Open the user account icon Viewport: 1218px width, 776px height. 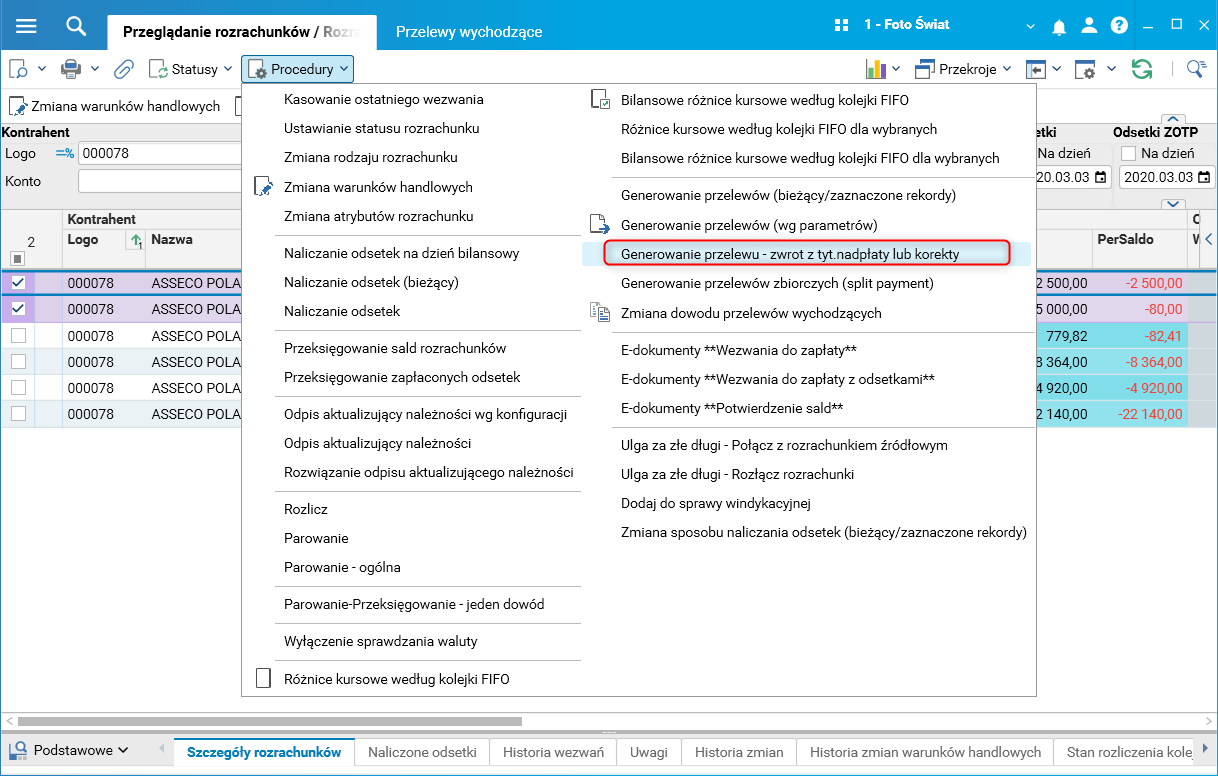[1090, 26]
